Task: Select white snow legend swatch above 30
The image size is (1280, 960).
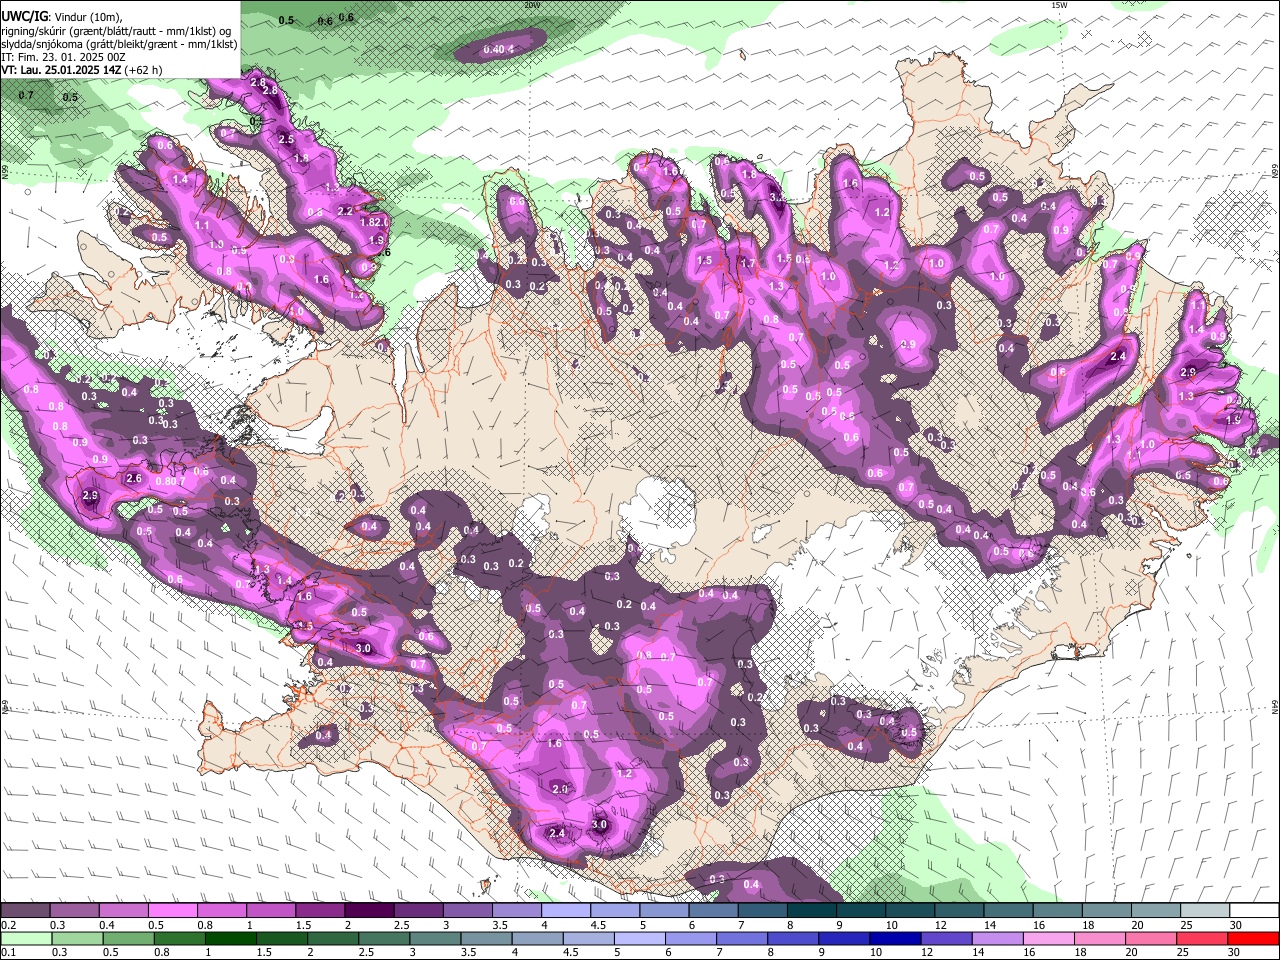Action: 1252,911
